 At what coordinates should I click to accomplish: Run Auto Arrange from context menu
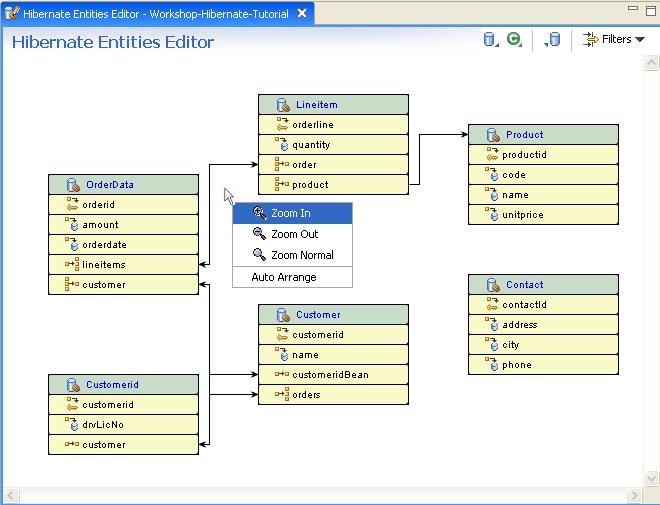point(292,277)
